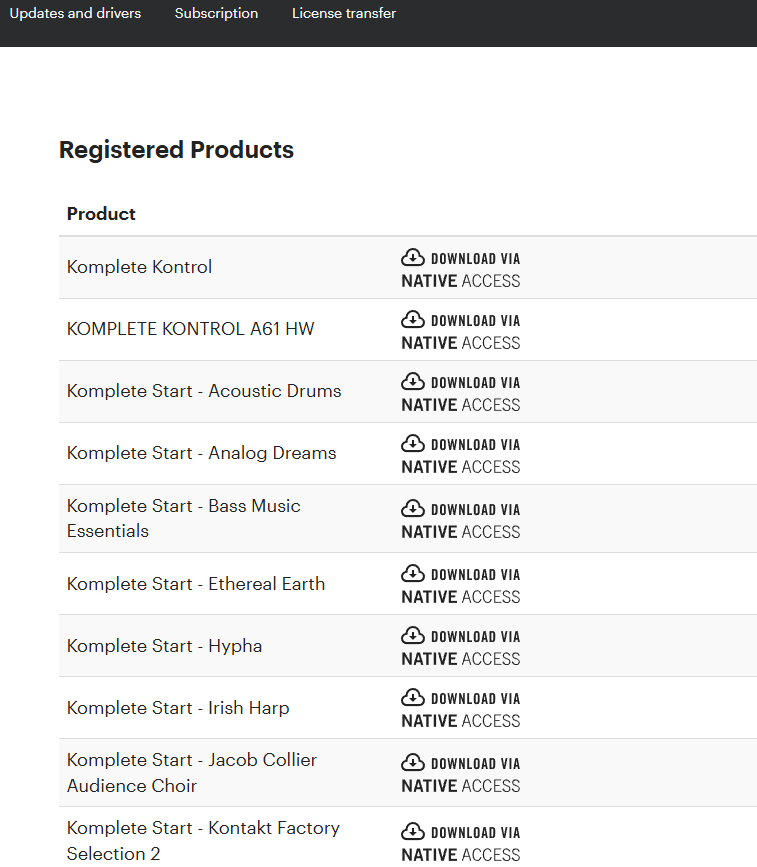Click download cloud icon for Komplete Kontrol
This screenshot has height=867, width=757.
[x=413, y=258]
